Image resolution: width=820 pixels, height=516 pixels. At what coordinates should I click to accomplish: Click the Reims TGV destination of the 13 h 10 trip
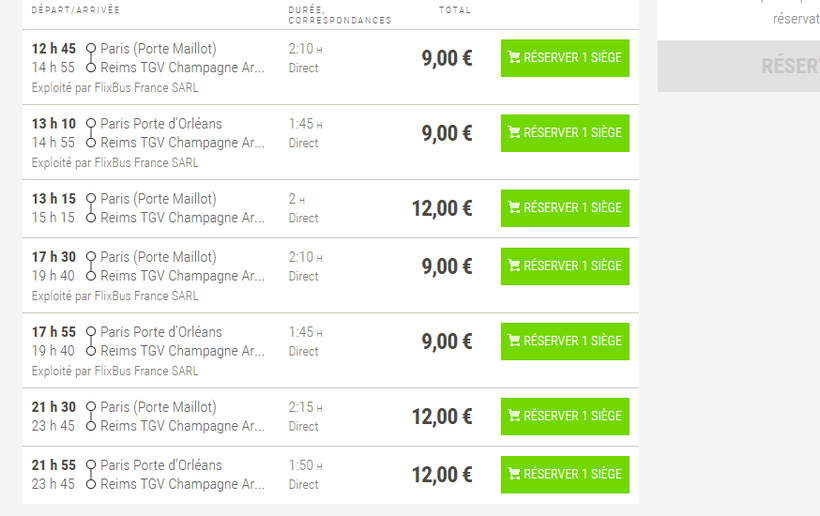point(182,143)
